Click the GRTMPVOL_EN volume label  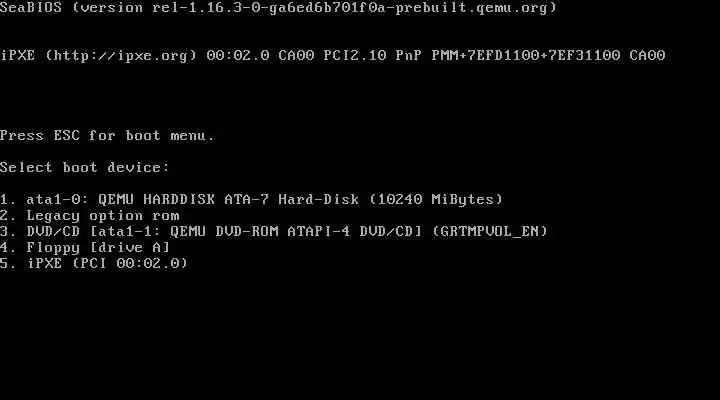(489, 231)
